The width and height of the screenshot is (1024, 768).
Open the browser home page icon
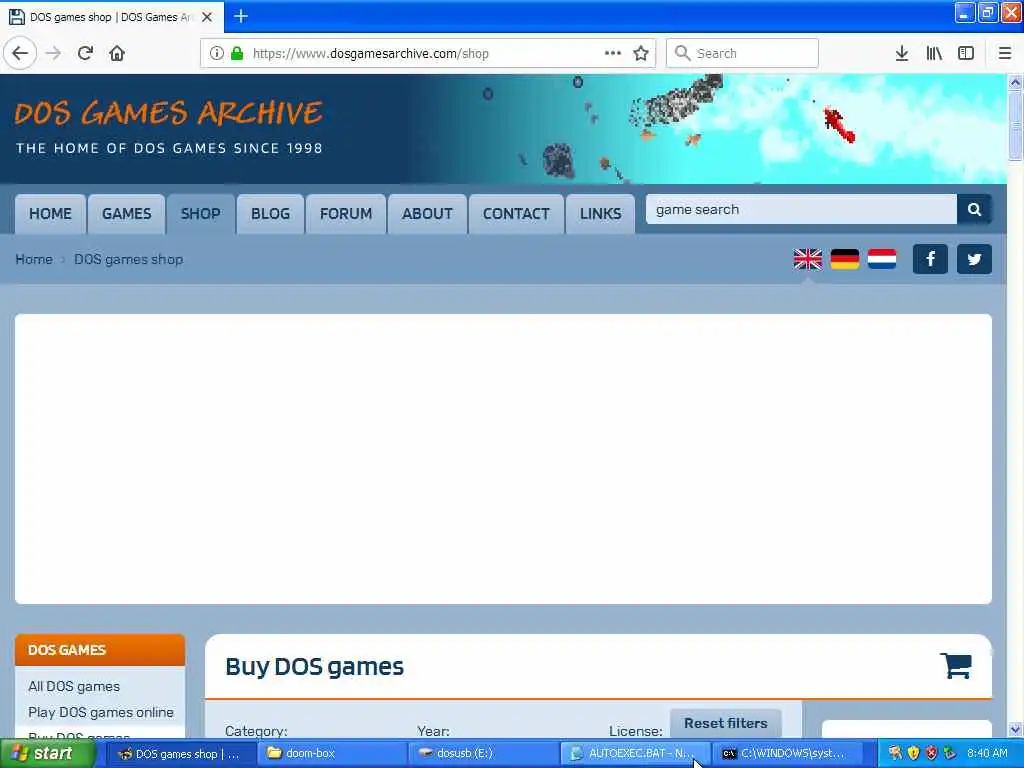[117, 53]
